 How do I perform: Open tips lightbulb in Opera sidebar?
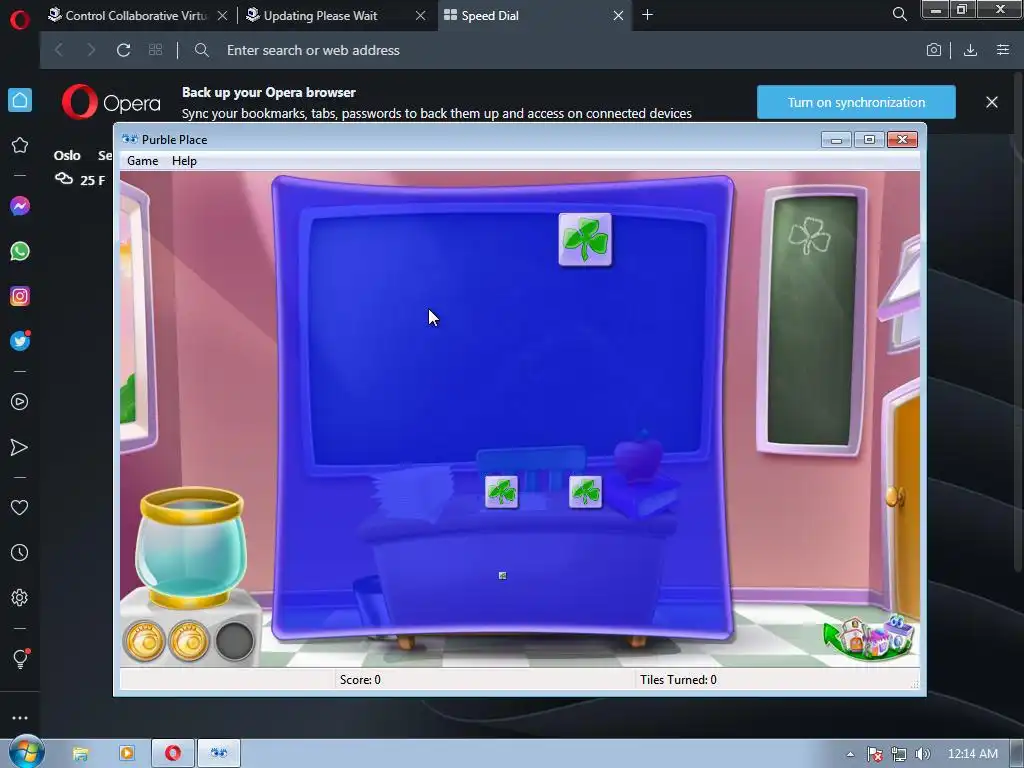20,658
